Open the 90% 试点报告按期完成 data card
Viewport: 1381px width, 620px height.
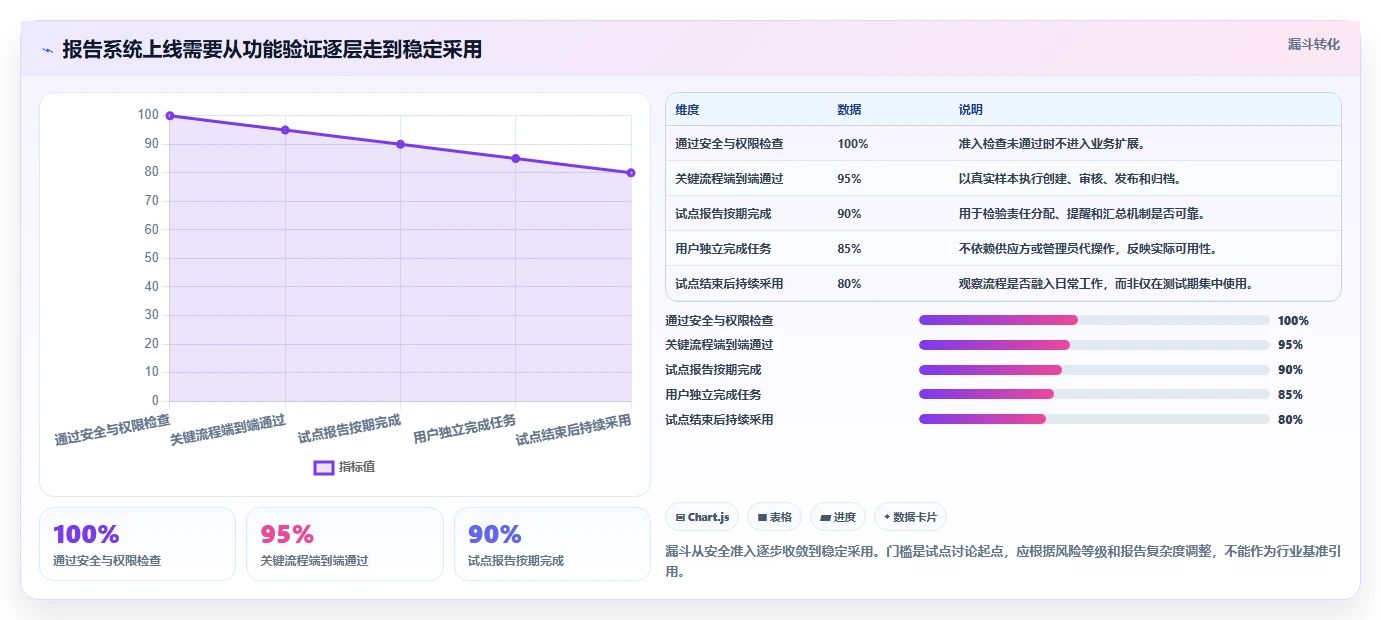pos(552,544)
